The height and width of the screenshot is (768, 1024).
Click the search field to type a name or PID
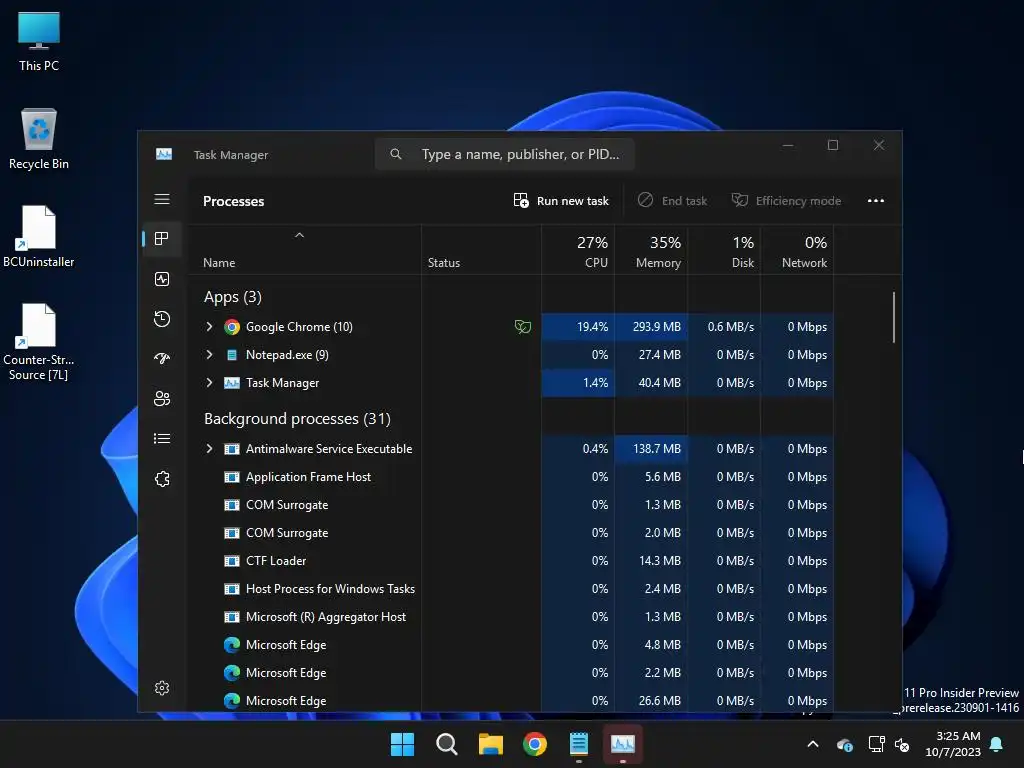(504, 154)
